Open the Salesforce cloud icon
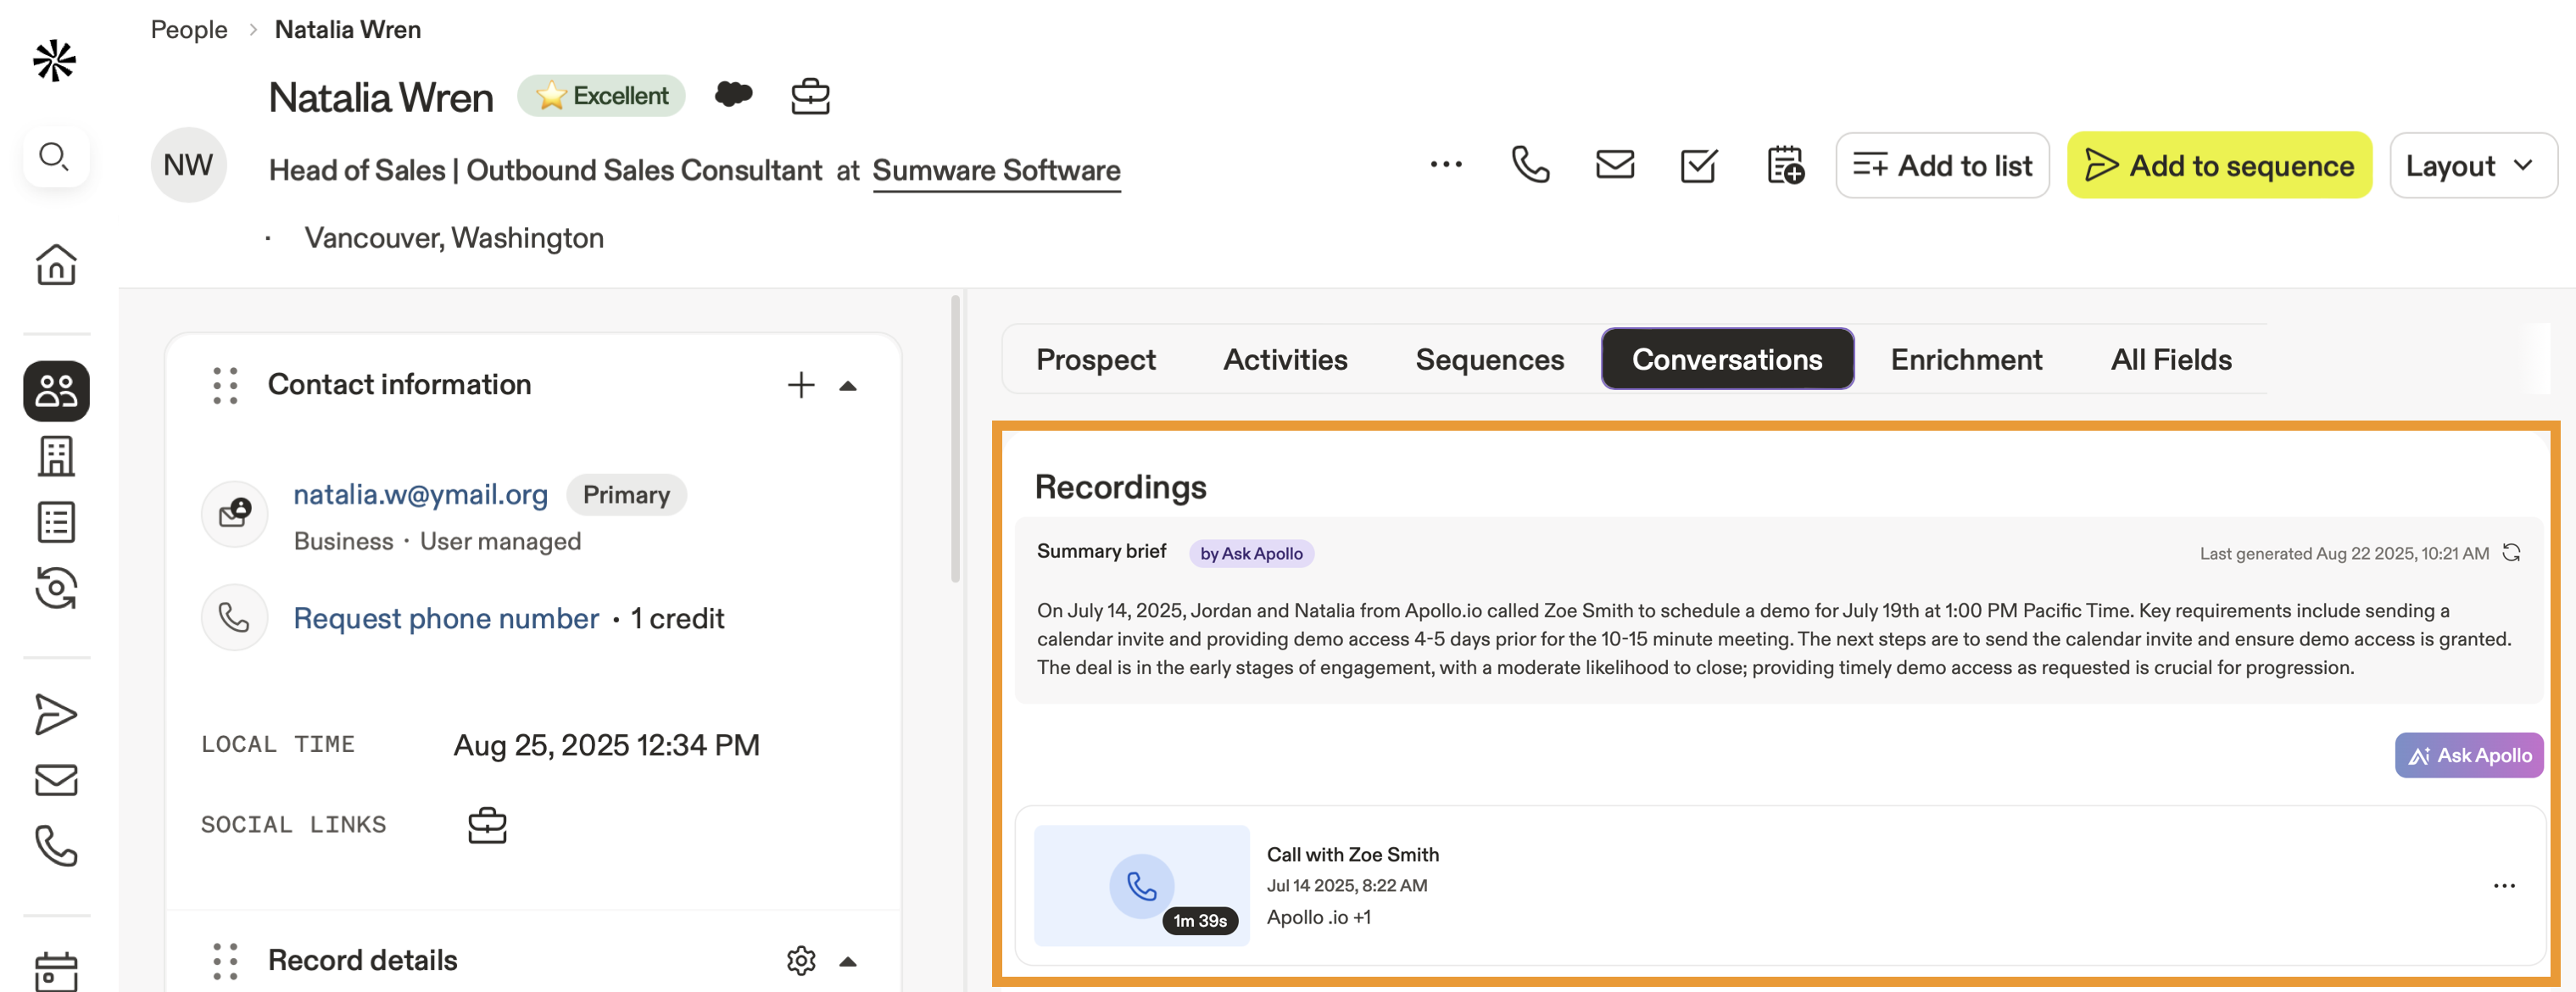The image size is (2576, 992). click(x=733, y=95)
